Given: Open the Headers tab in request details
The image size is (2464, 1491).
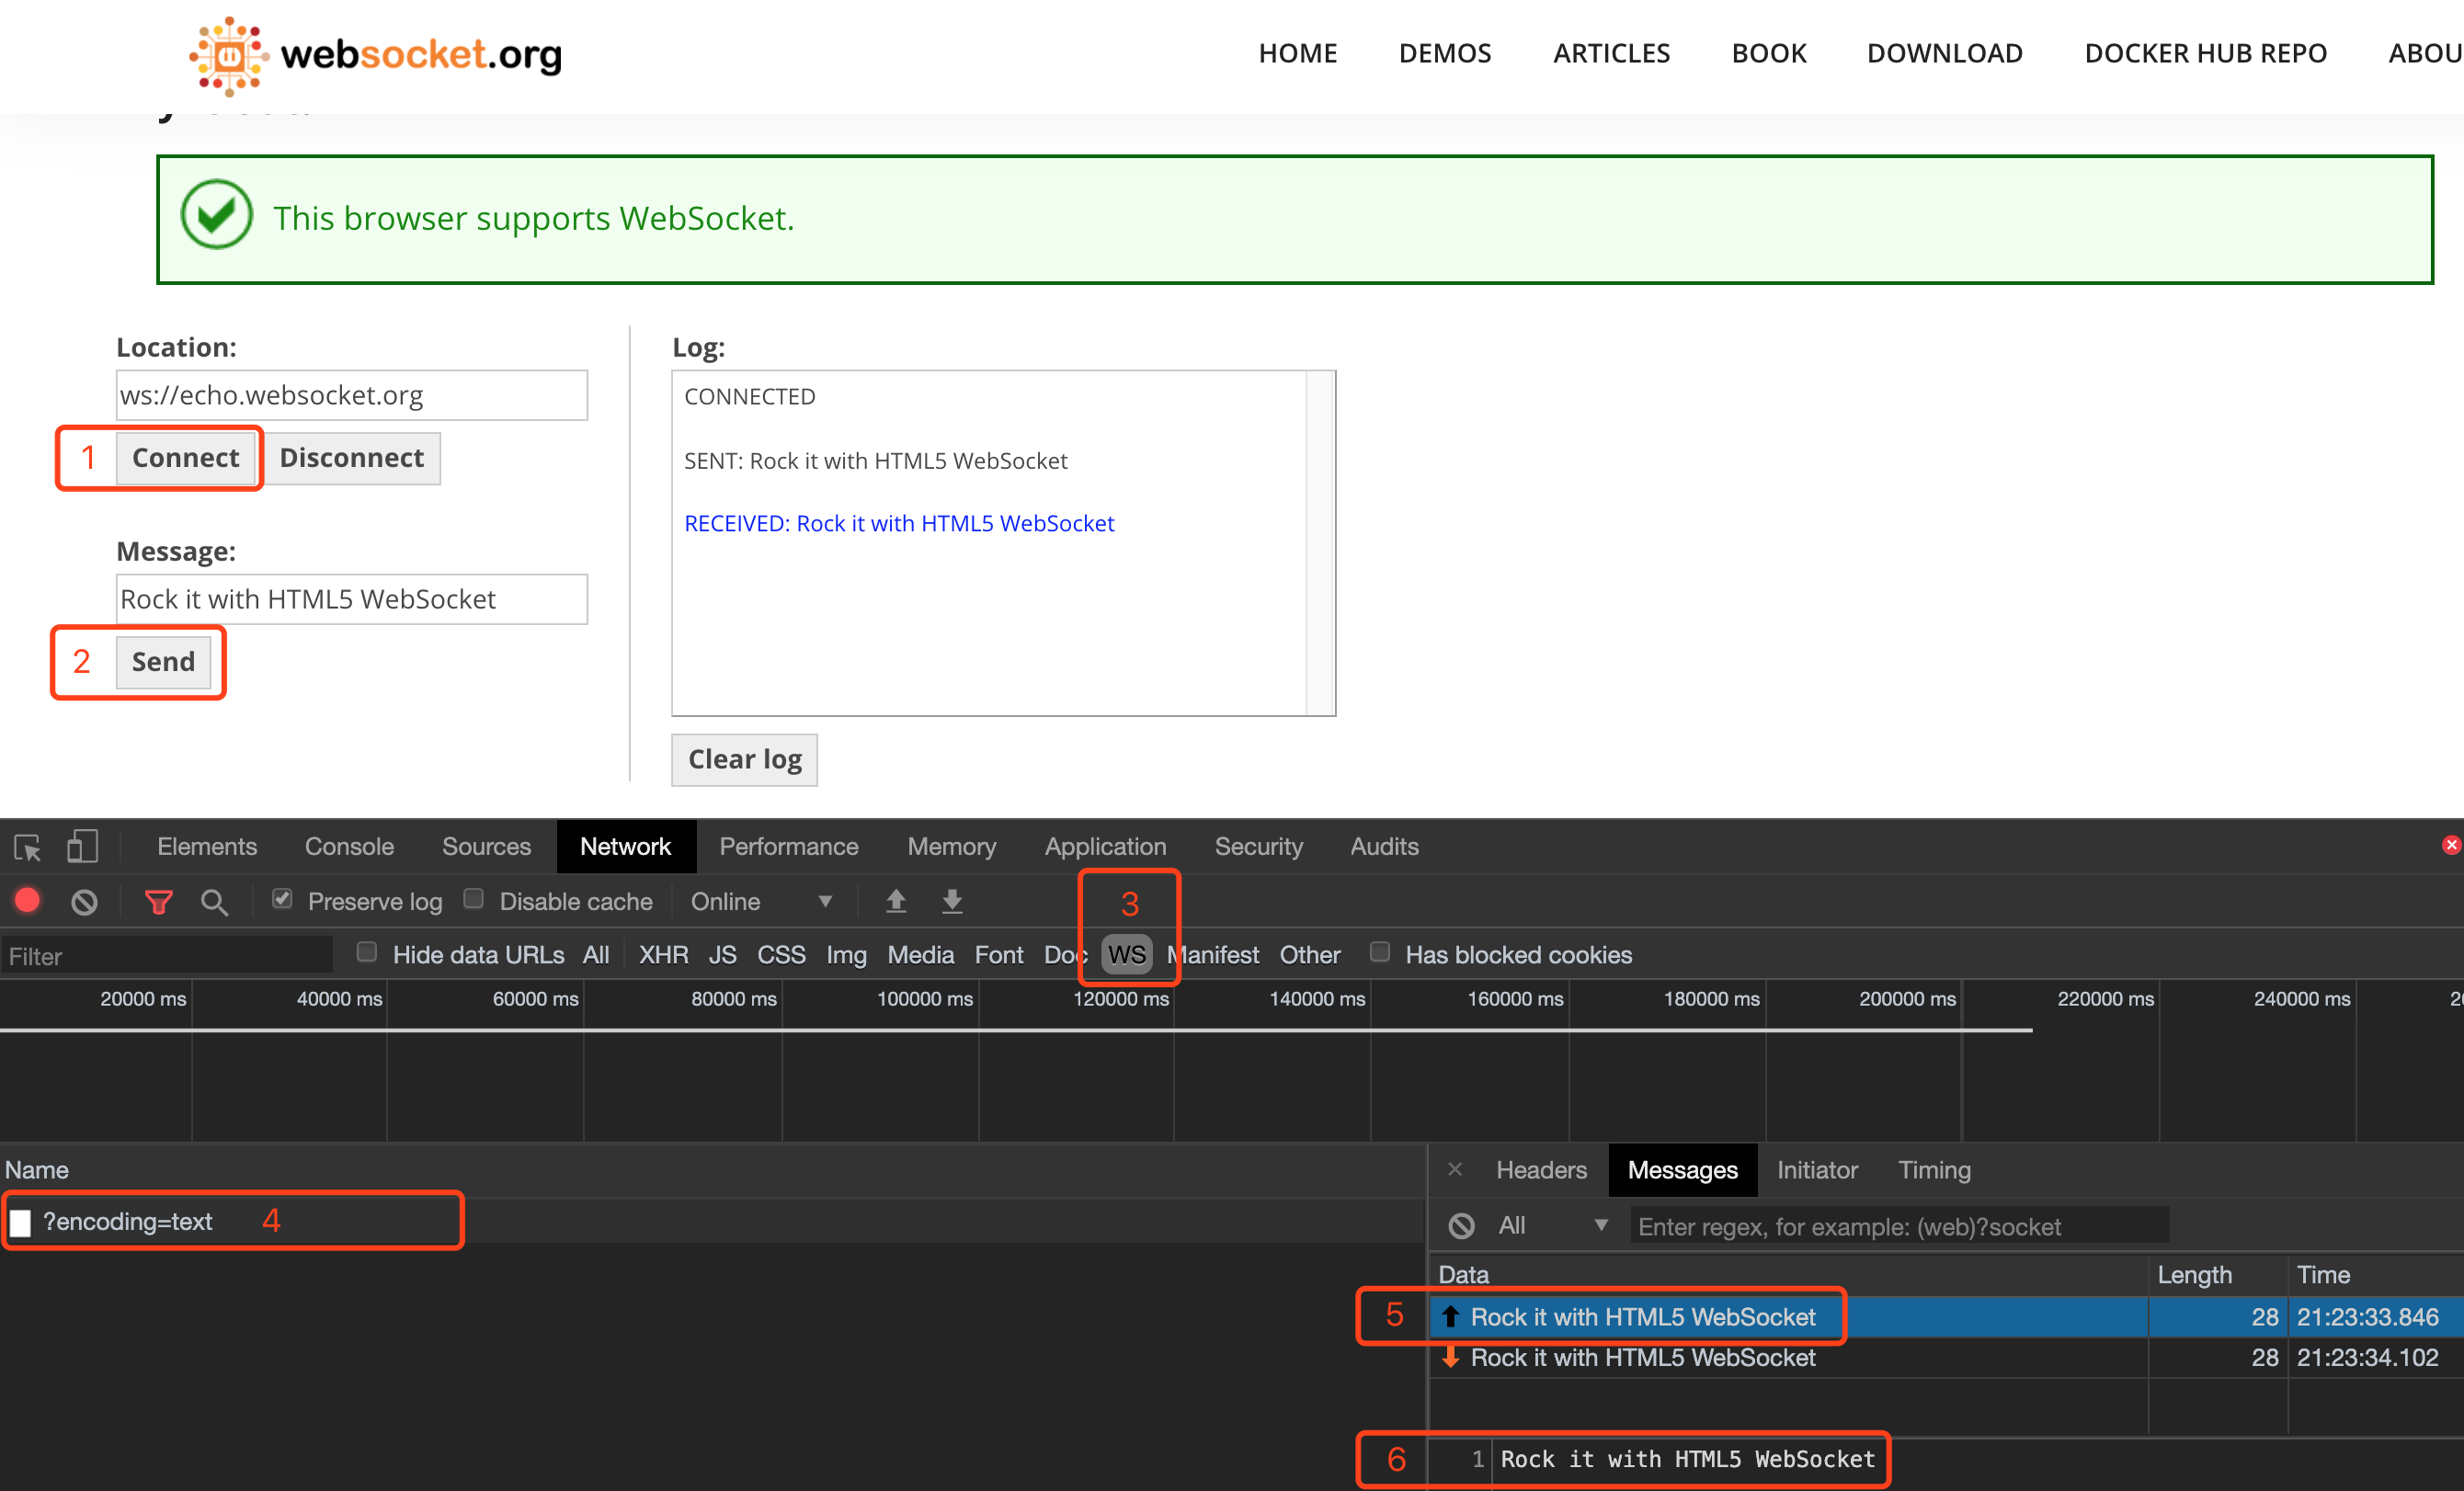Looking at the screenshot, I should click(1540, 1169).
